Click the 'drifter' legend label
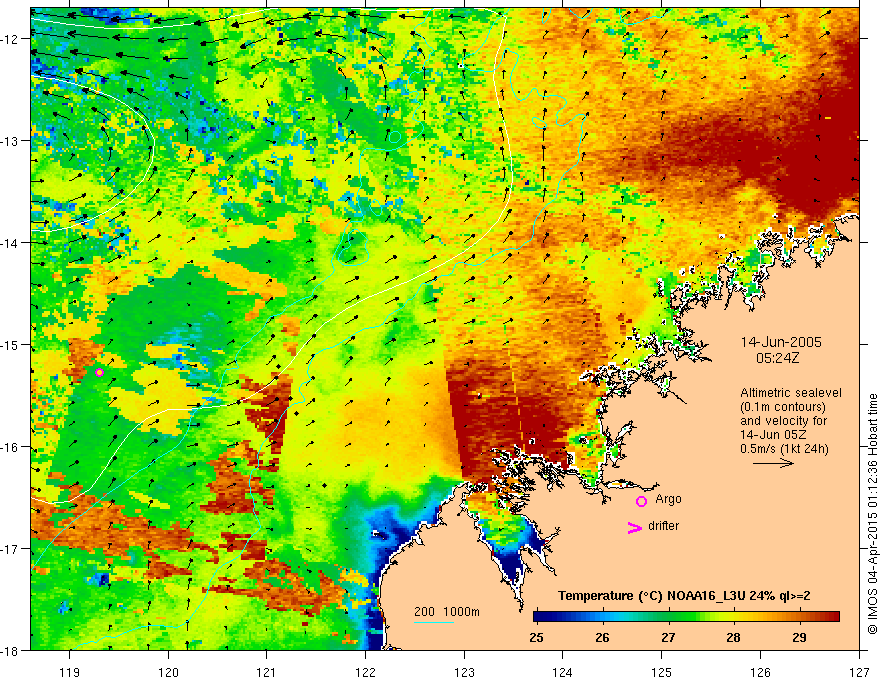Image resolution: width=880 pixels, height=680 pixels. pyautogui.click(x=663, y=526)
